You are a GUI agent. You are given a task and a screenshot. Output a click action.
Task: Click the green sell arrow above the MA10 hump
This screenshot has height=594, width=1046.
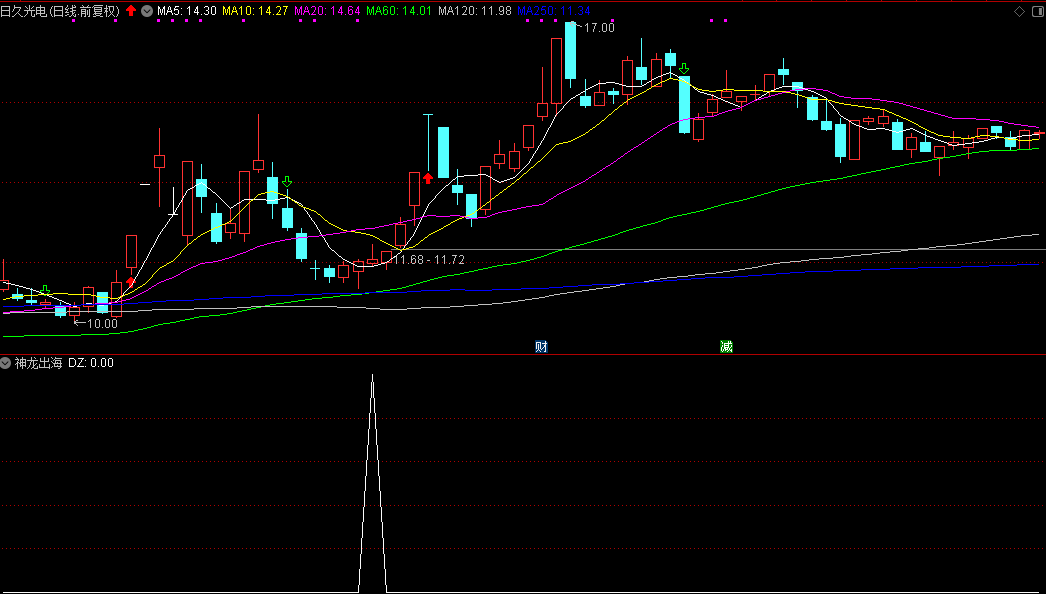pos(287,182)
